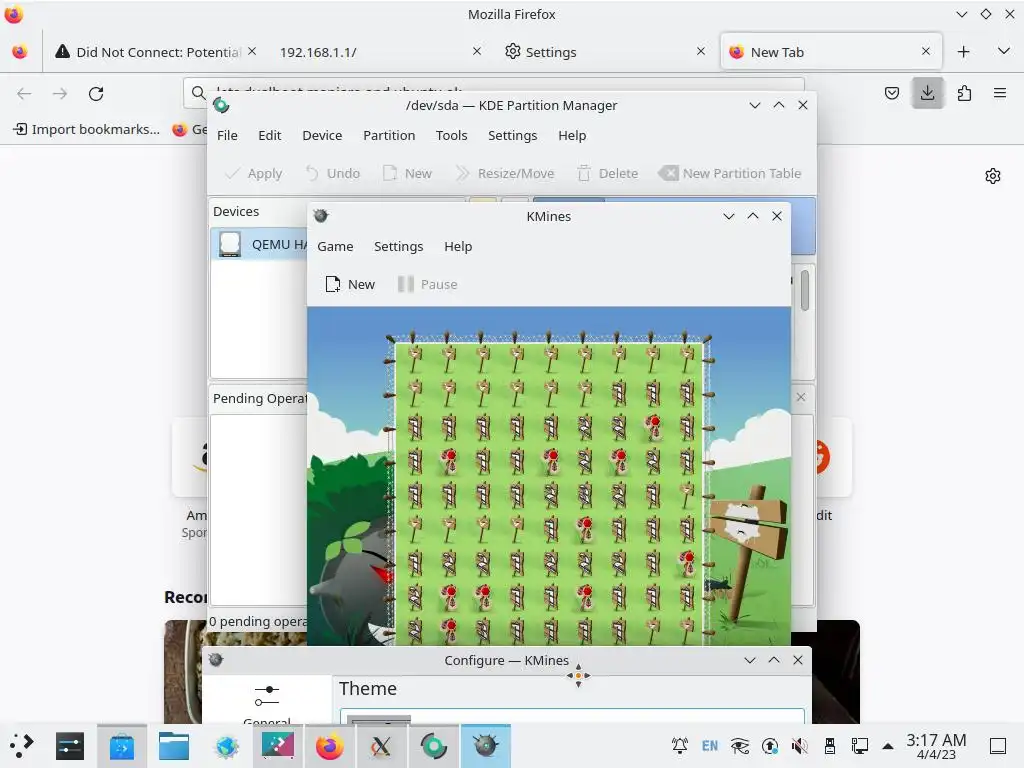Open the Help menu in KMines
Viewport: 1024px width, 768px height.
click(x=458, y=246)
